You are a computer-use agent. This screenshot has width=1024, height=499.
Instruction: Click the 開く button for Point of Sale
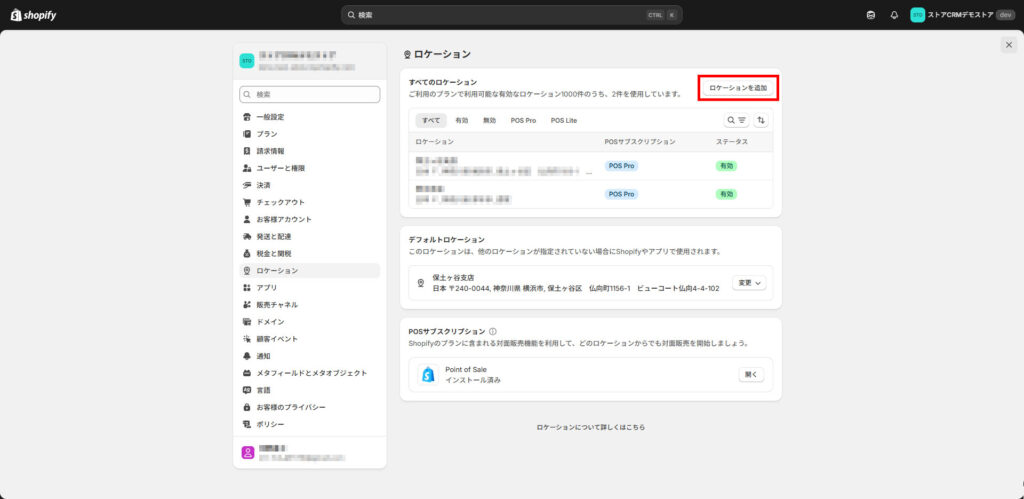[751, 375]
